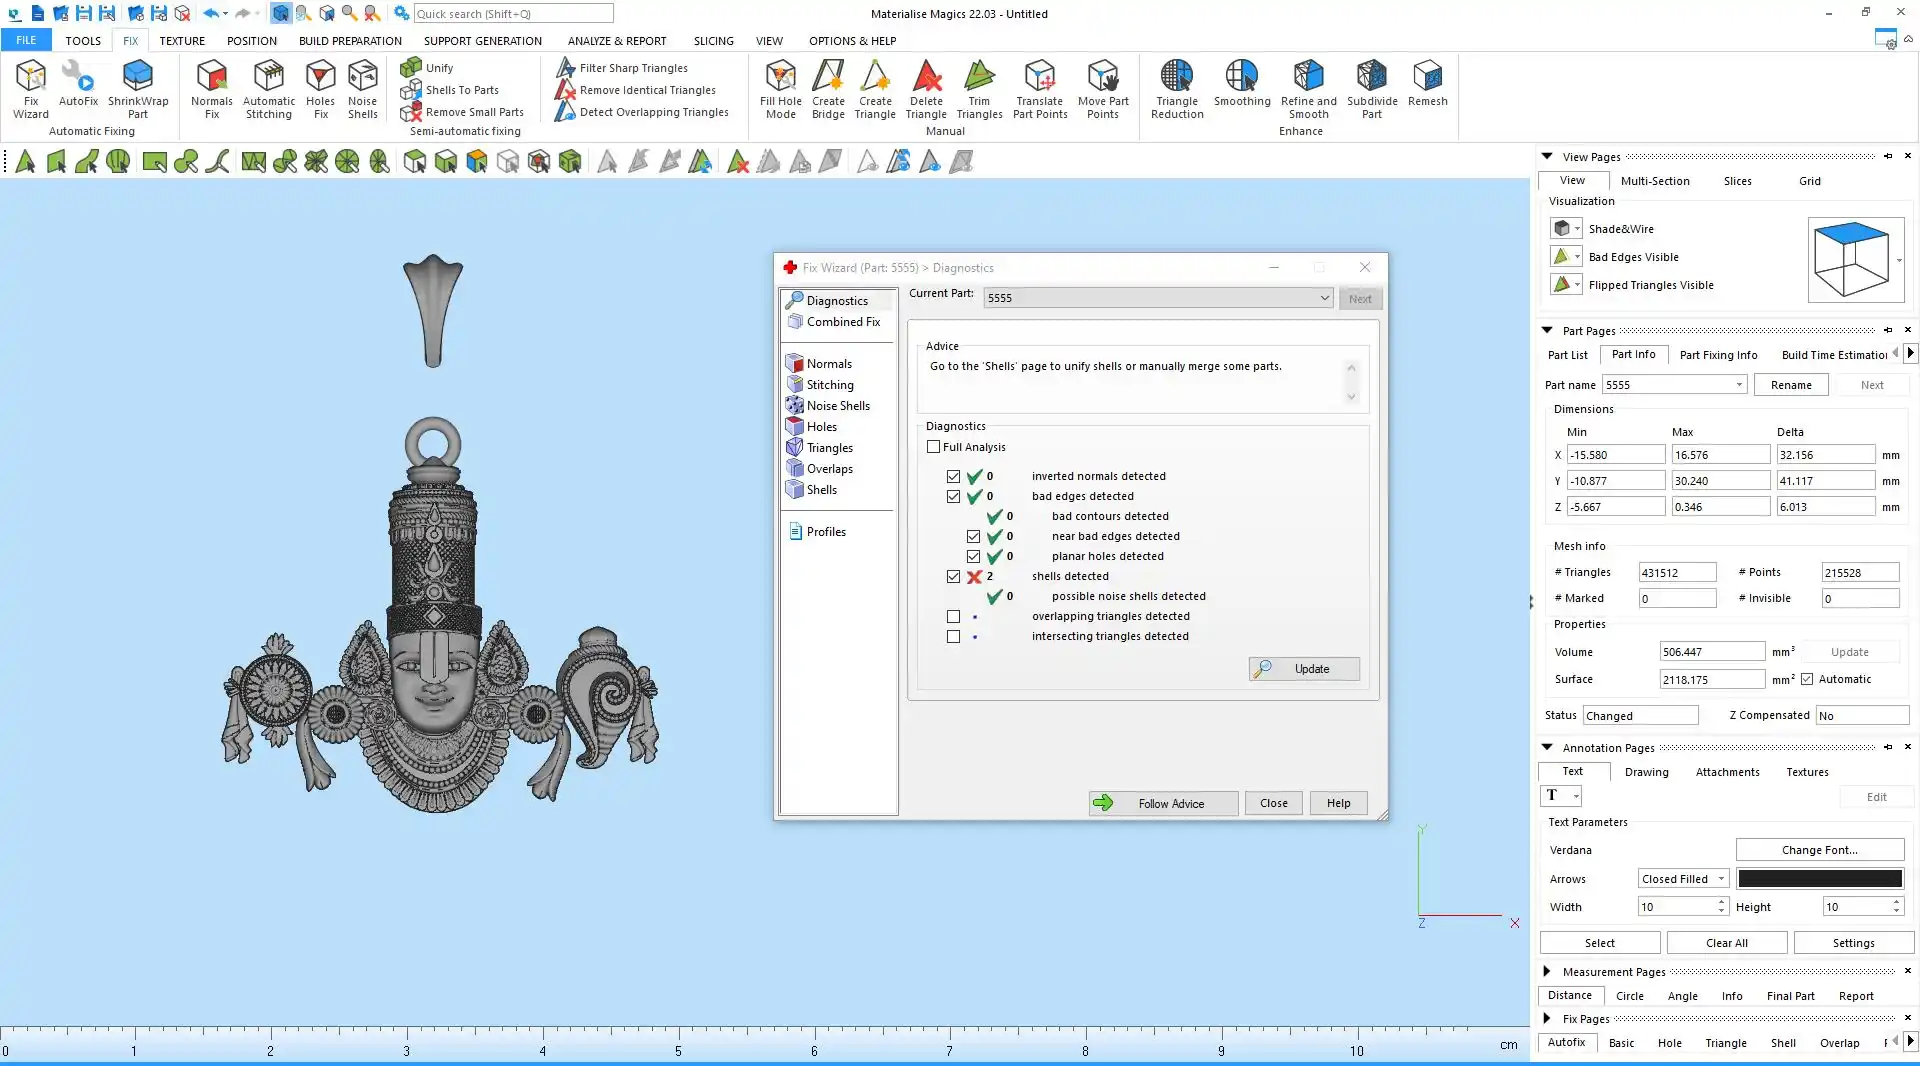
Task: Open Automatic Stitching tool
Action: click(269, 88)
